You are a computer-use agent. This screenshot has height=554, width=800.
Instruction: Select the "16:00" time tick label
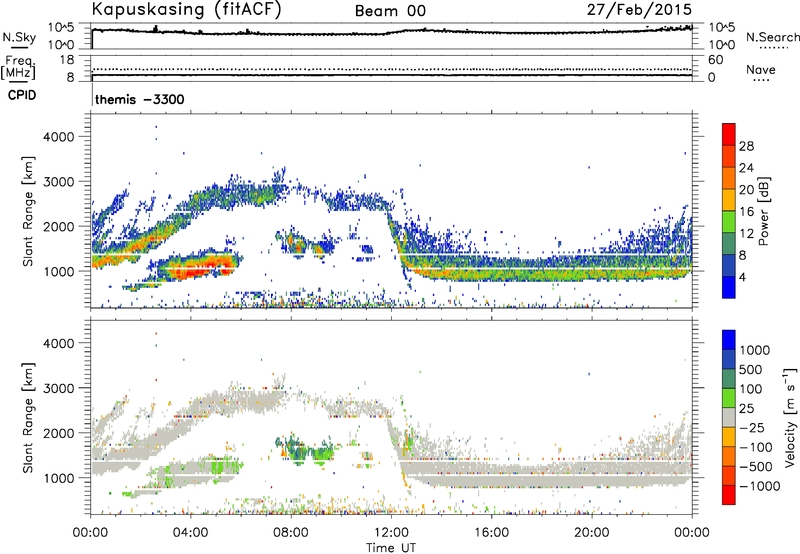491,533
